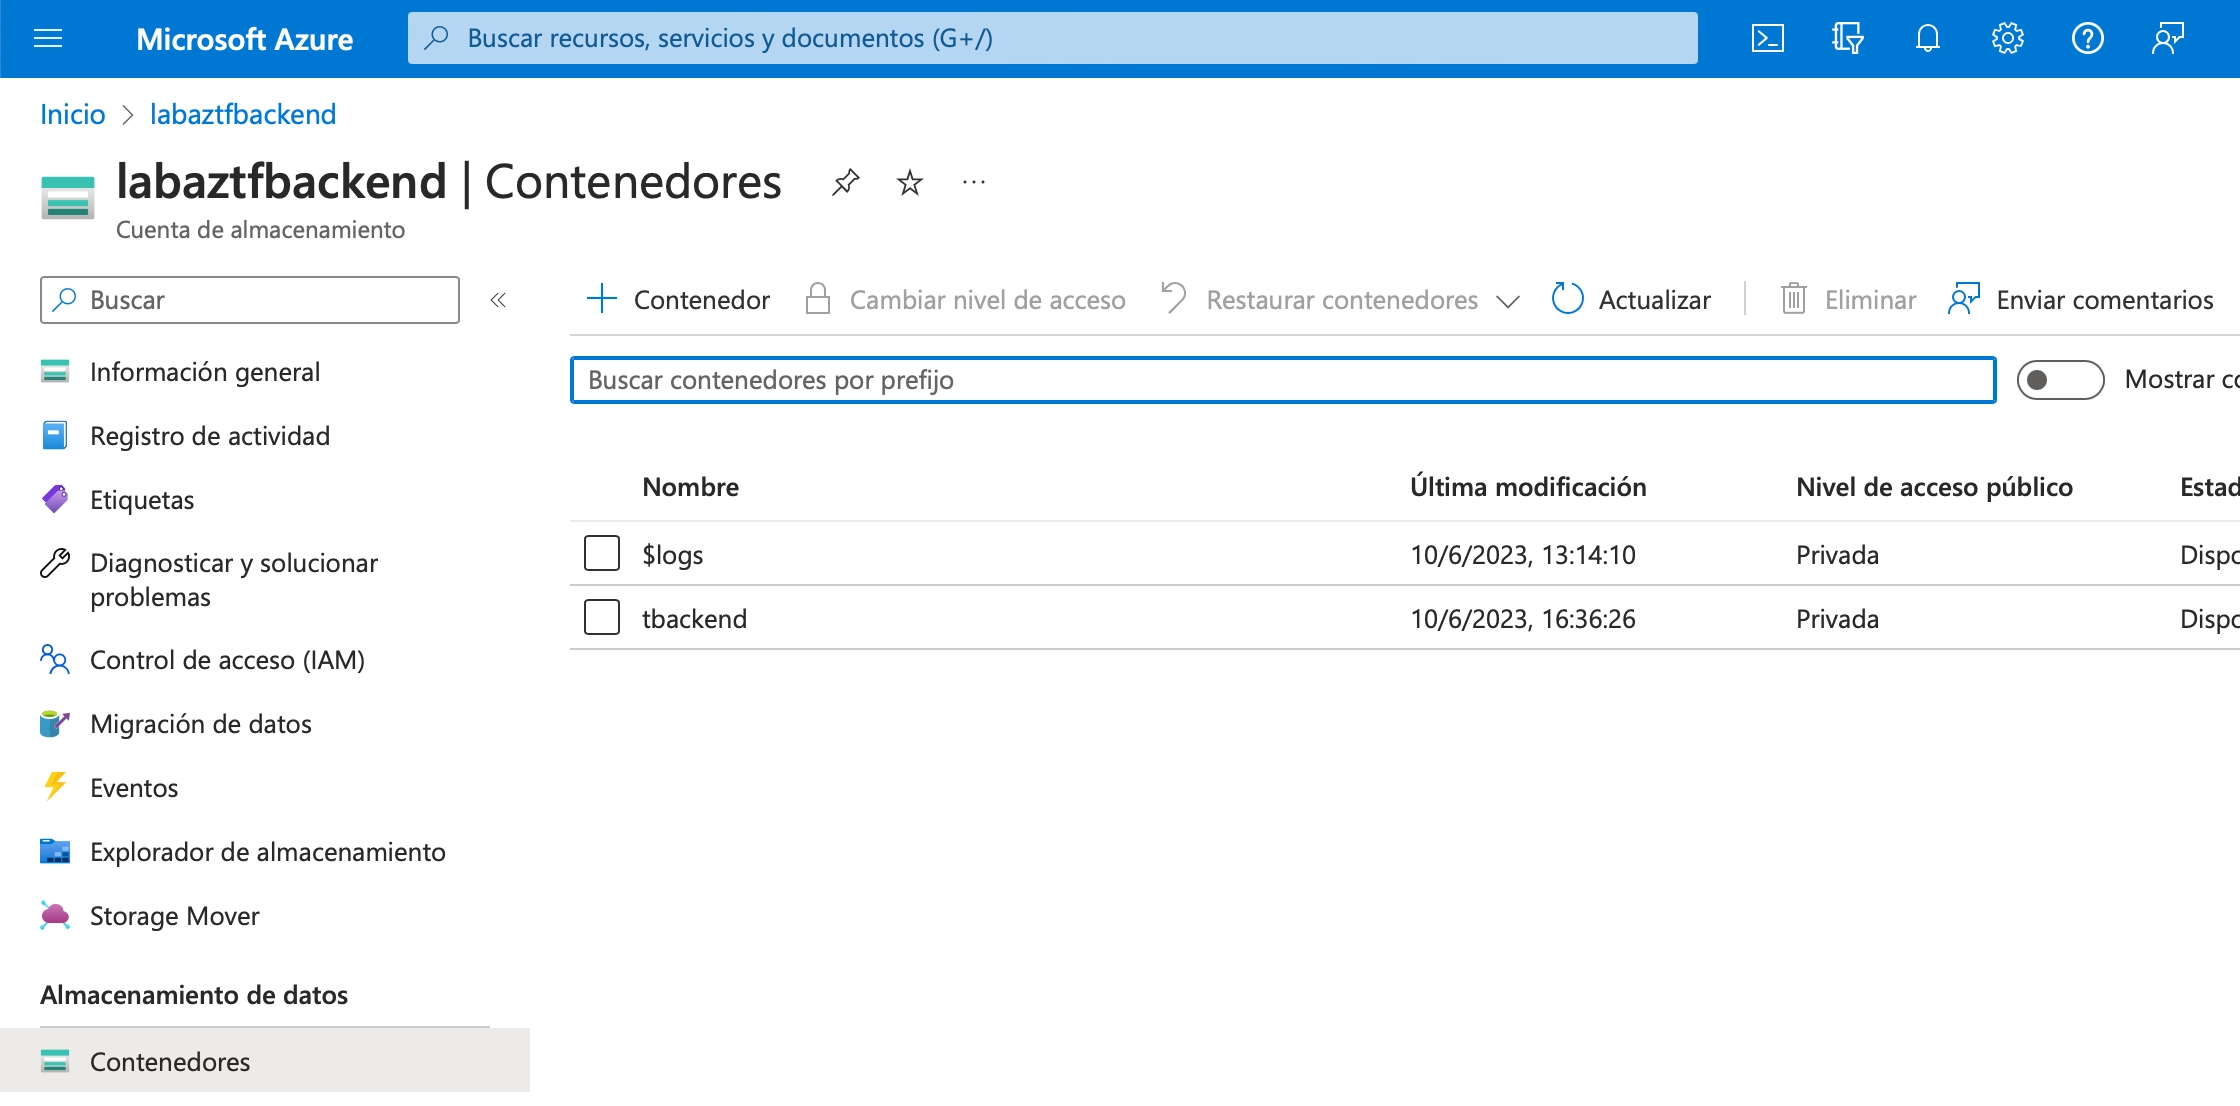Toggle the Mostrar contenedores eliminados switch
Viewport: 2240px width, 1106px height.
coord(2060,379)
